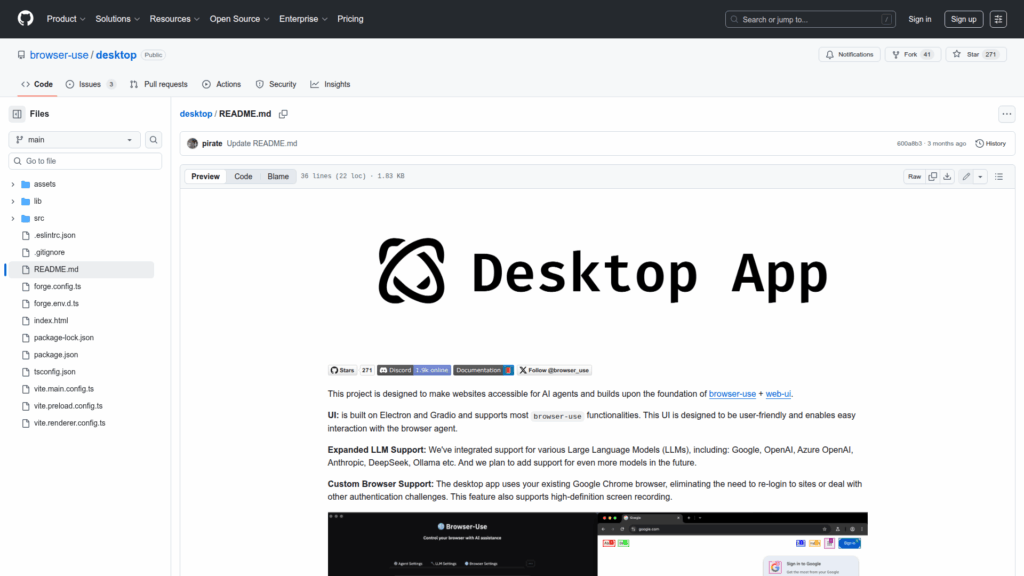The width and height of the screenshot is (1024, 576).
Task: Click the search icon beside the branch selector
Action: [154, 140]
